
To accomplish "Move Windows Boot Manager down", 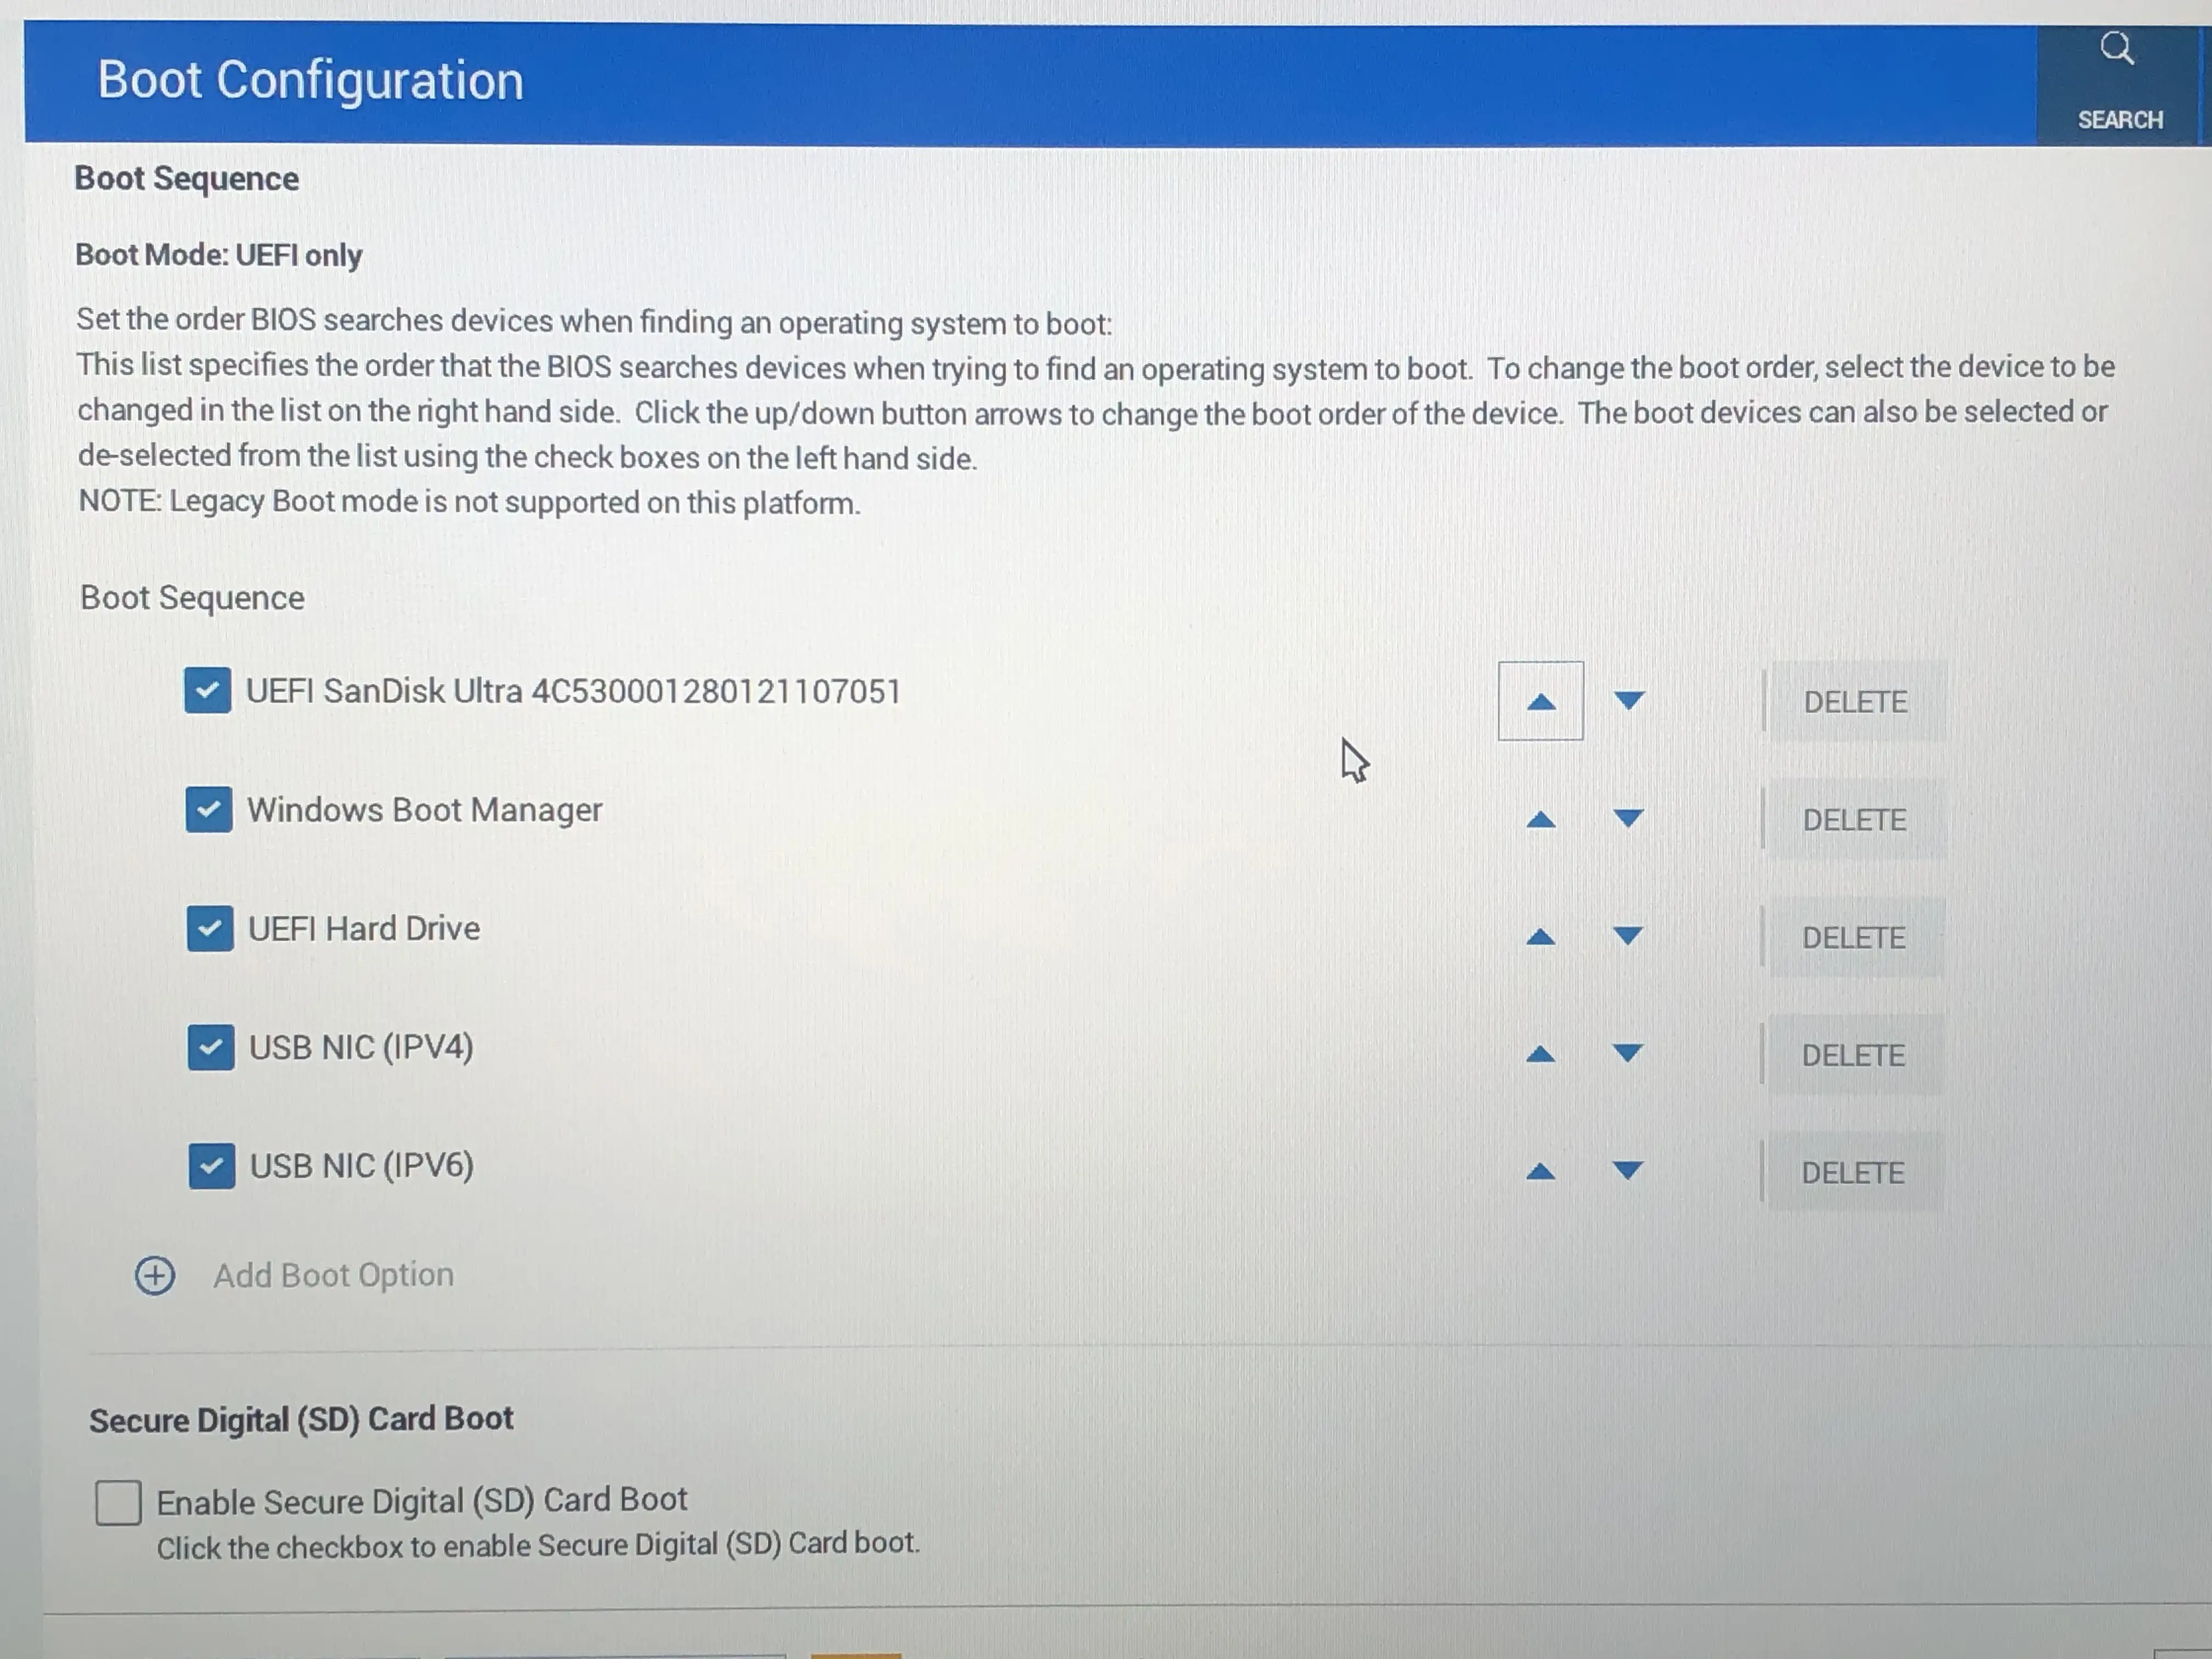I will coord(1628,819).
